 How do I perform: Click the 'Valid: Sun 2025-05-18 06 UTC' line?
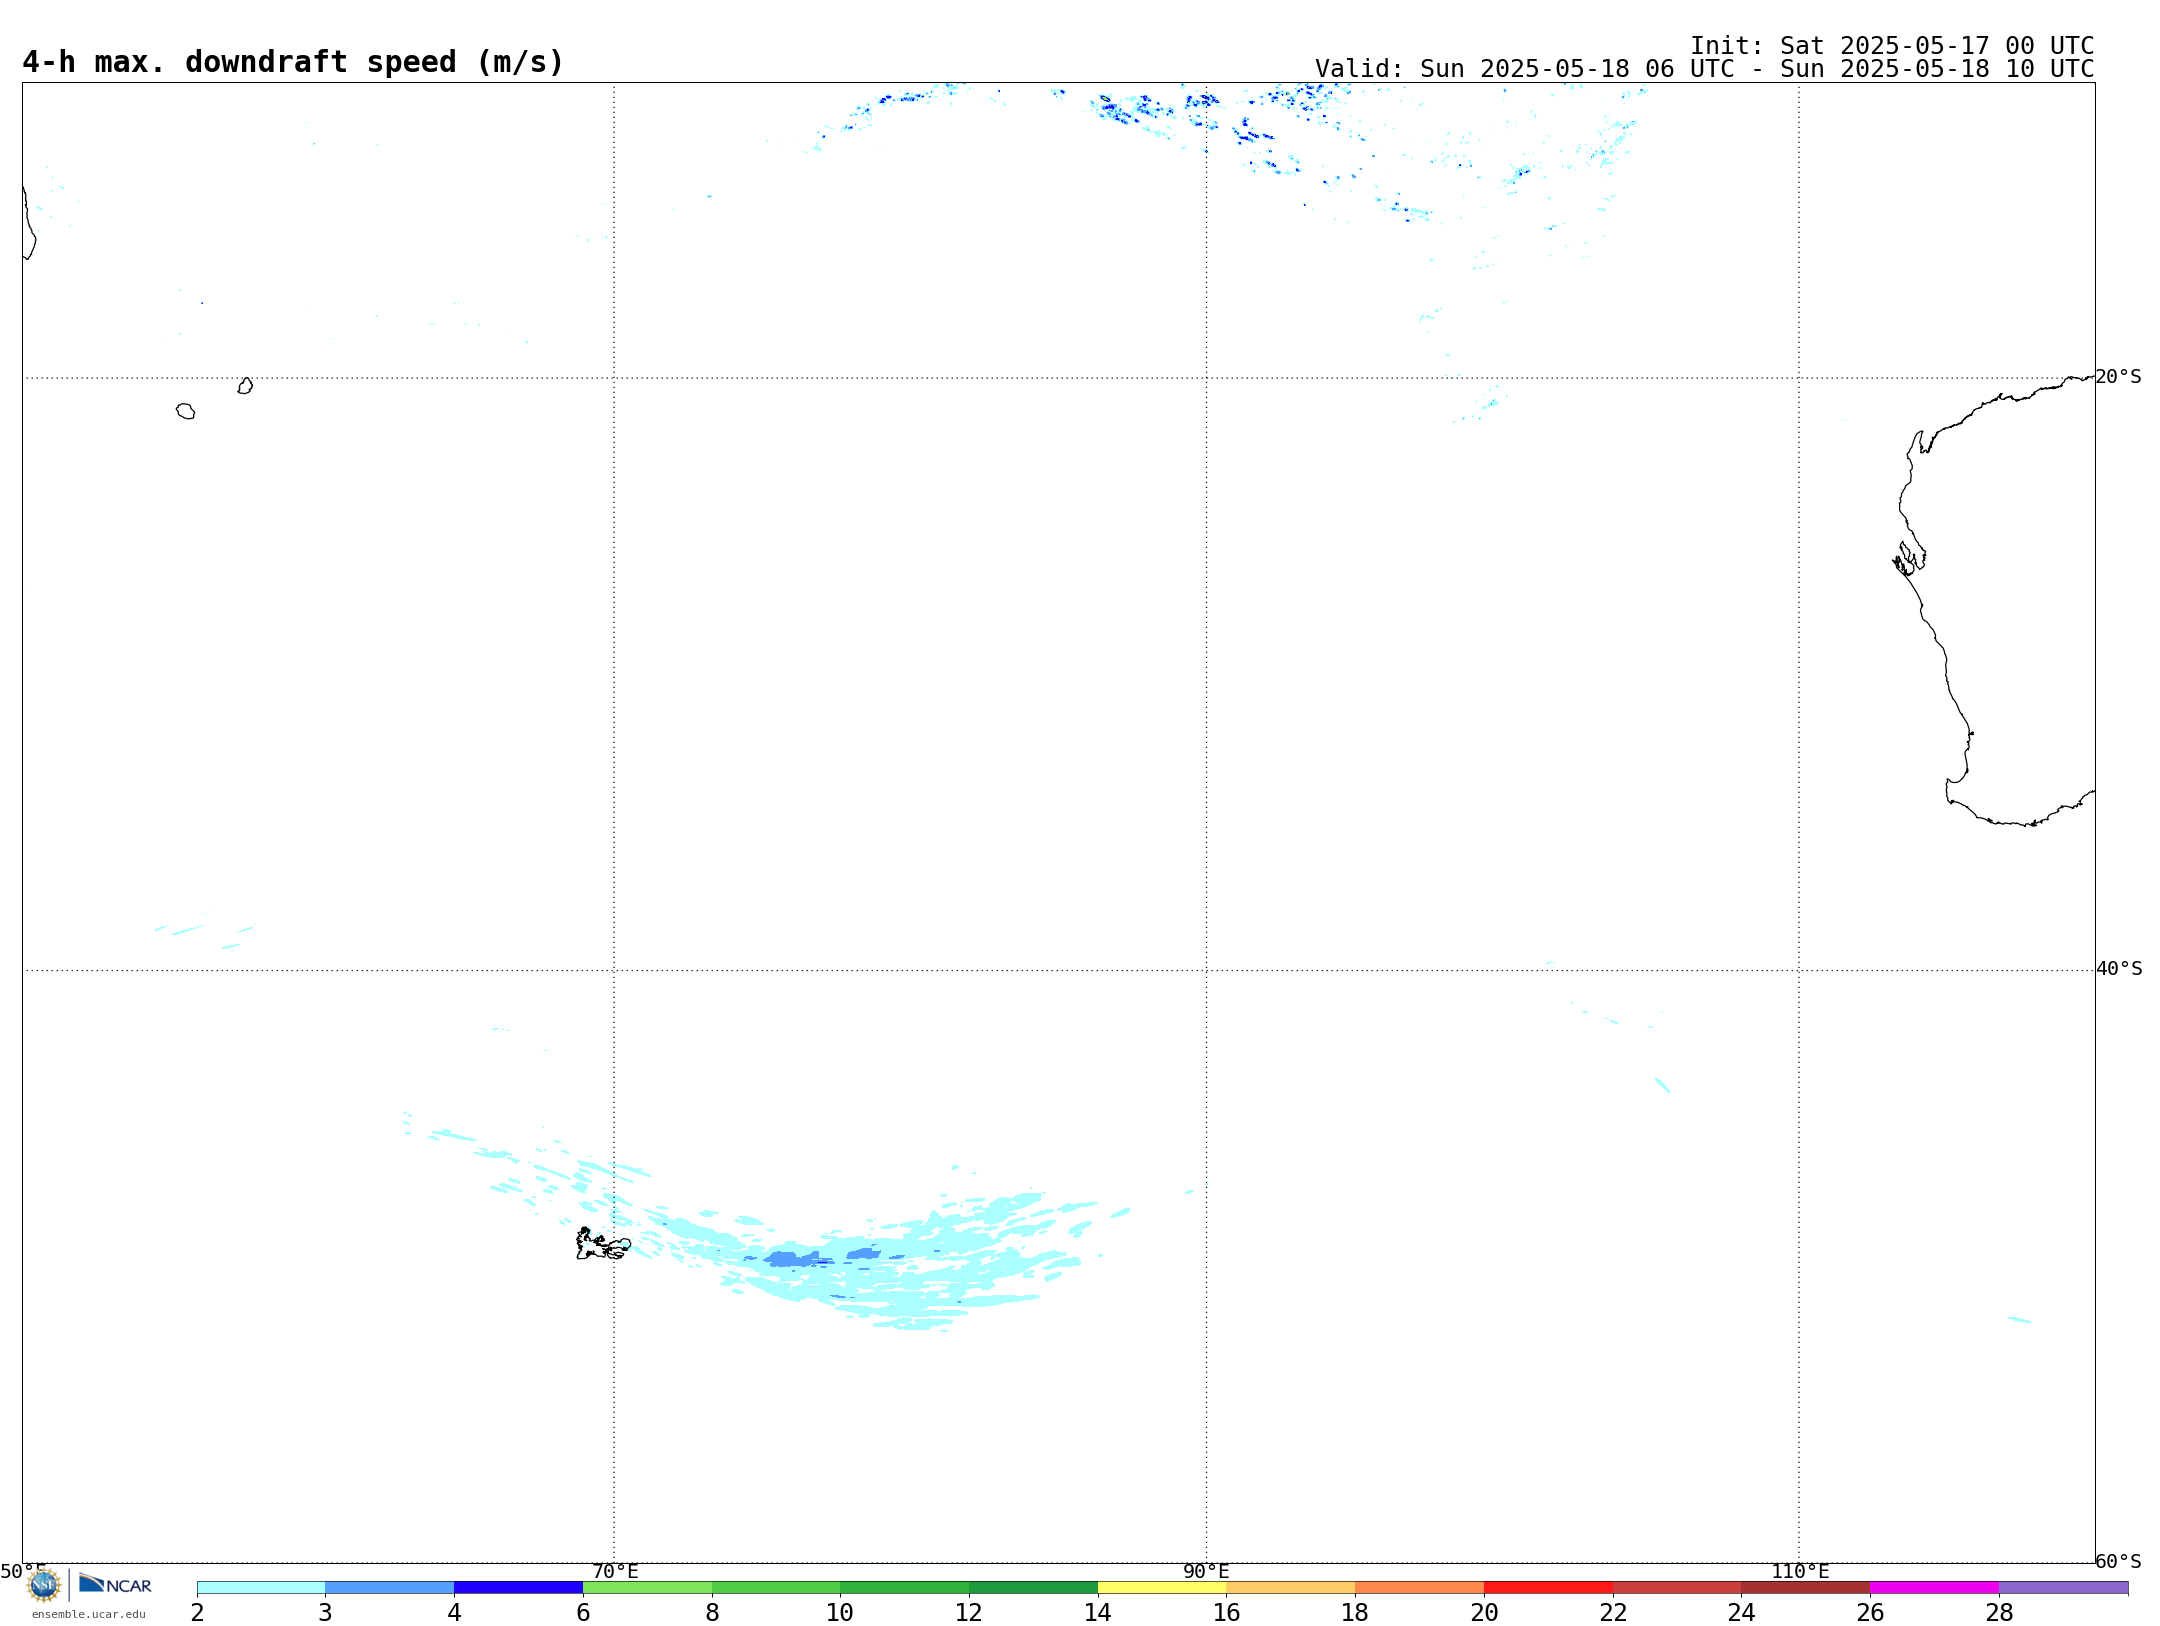point(1704,69)
